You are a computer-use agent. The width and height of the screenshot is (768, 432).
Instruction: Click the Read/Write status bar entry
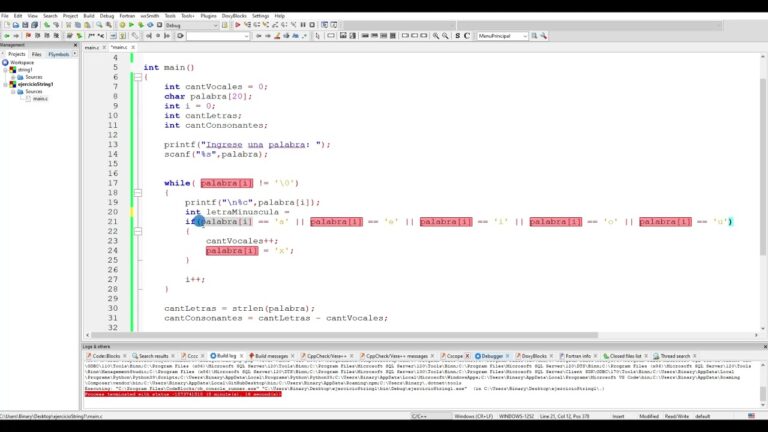(676, 416)
